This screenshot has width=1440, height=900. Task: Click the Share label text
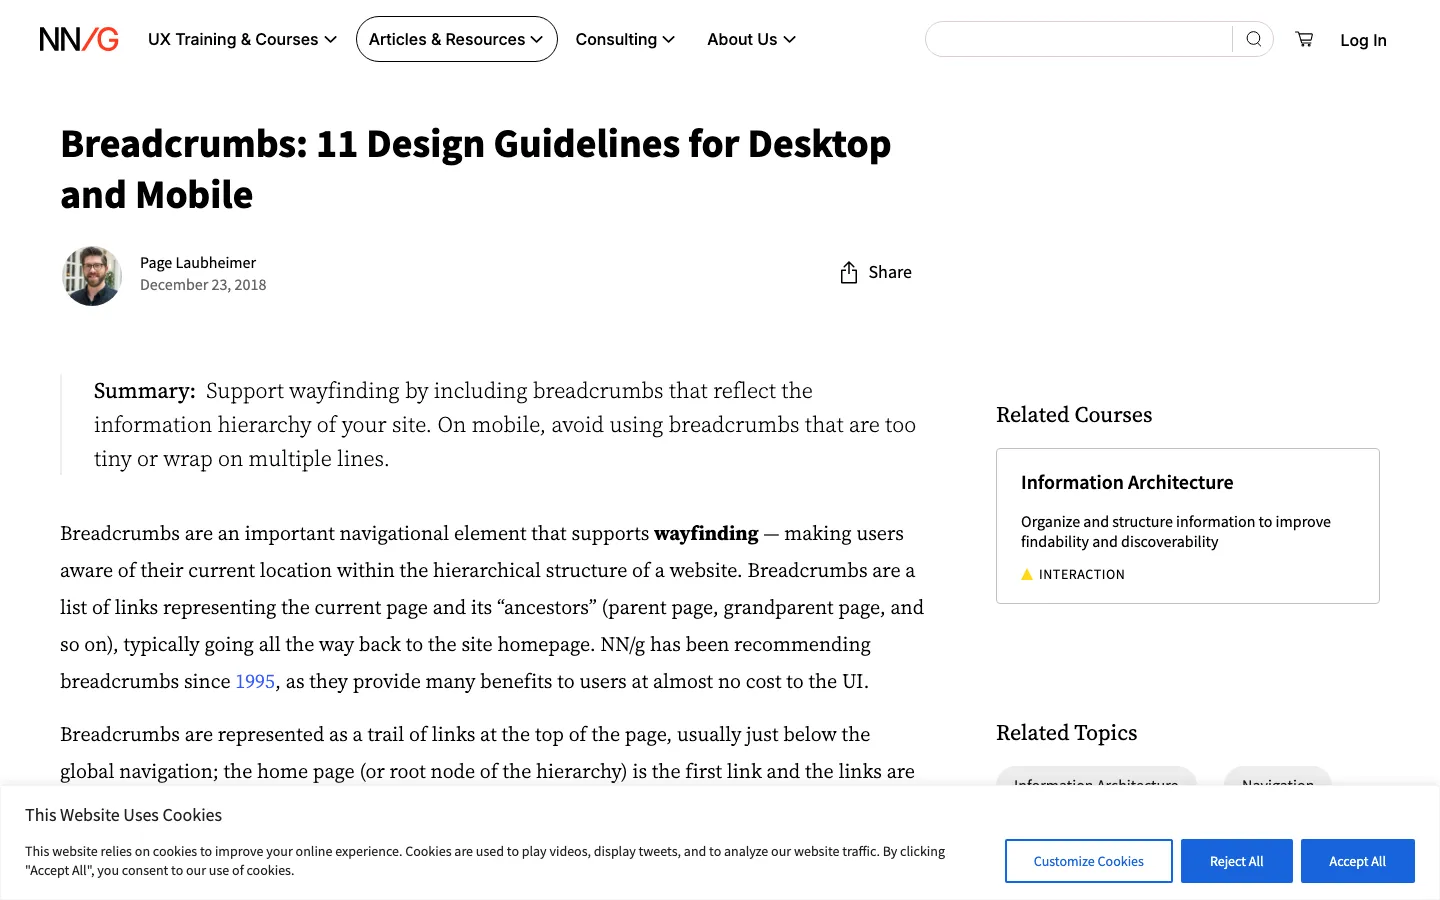tap(890, 272)
